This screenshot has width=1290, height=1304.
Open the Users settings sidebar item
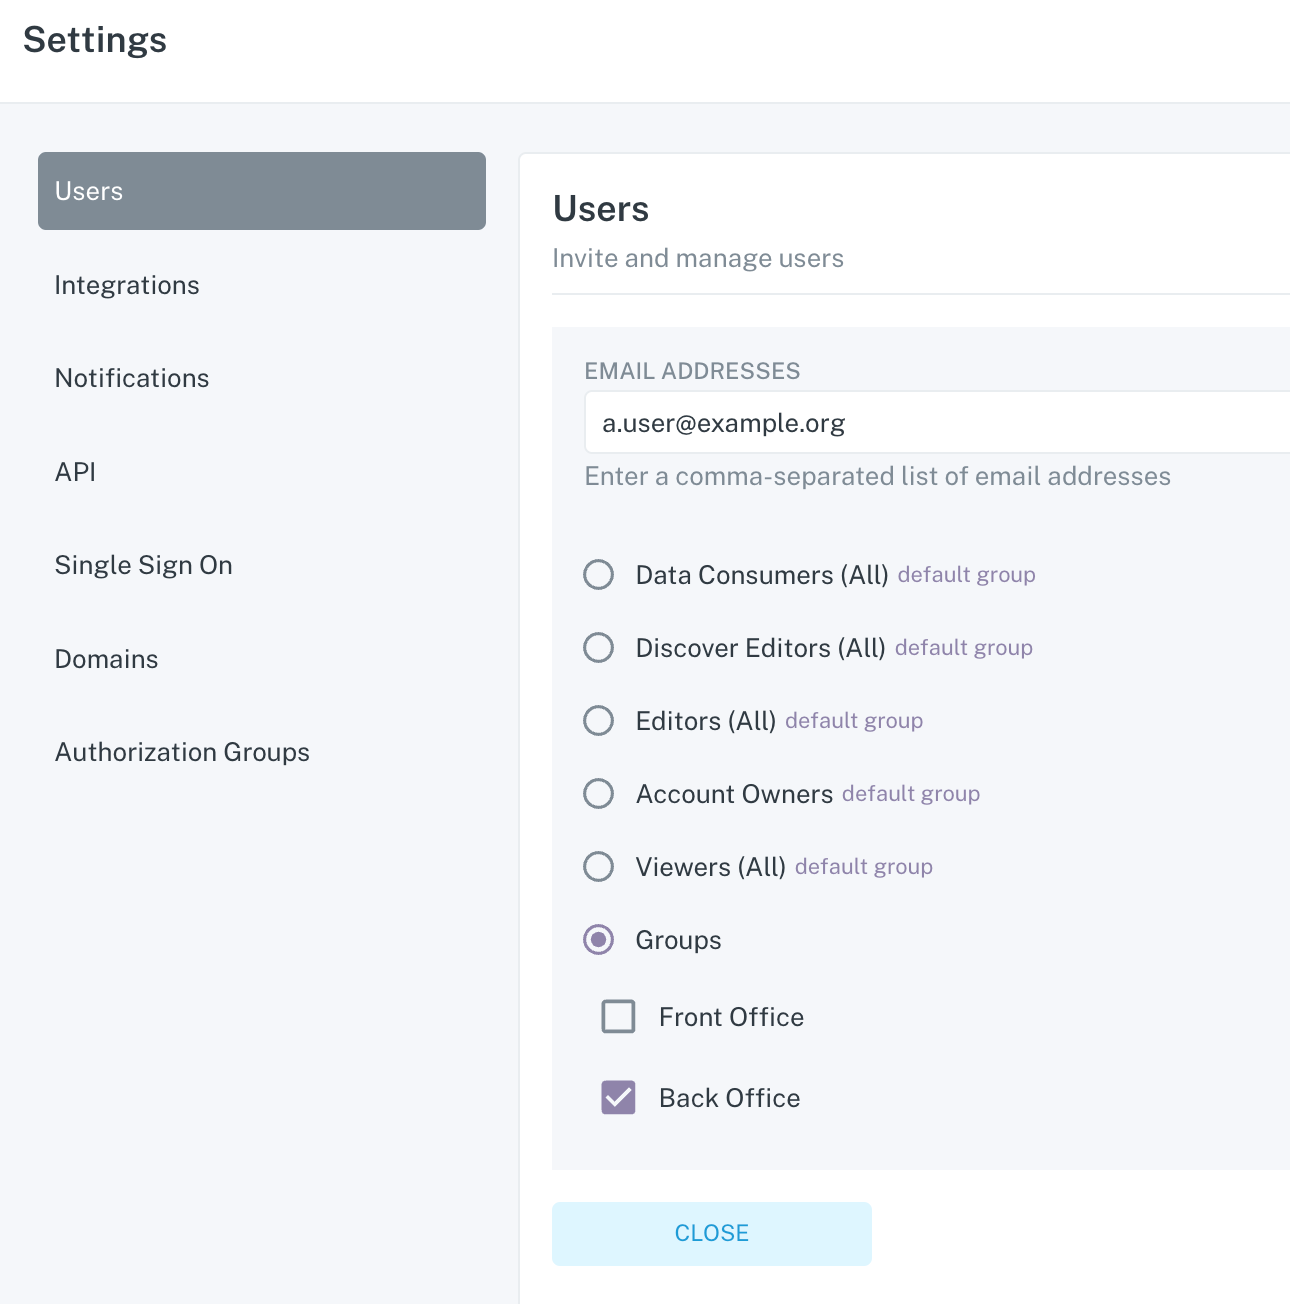click(261, 191)
